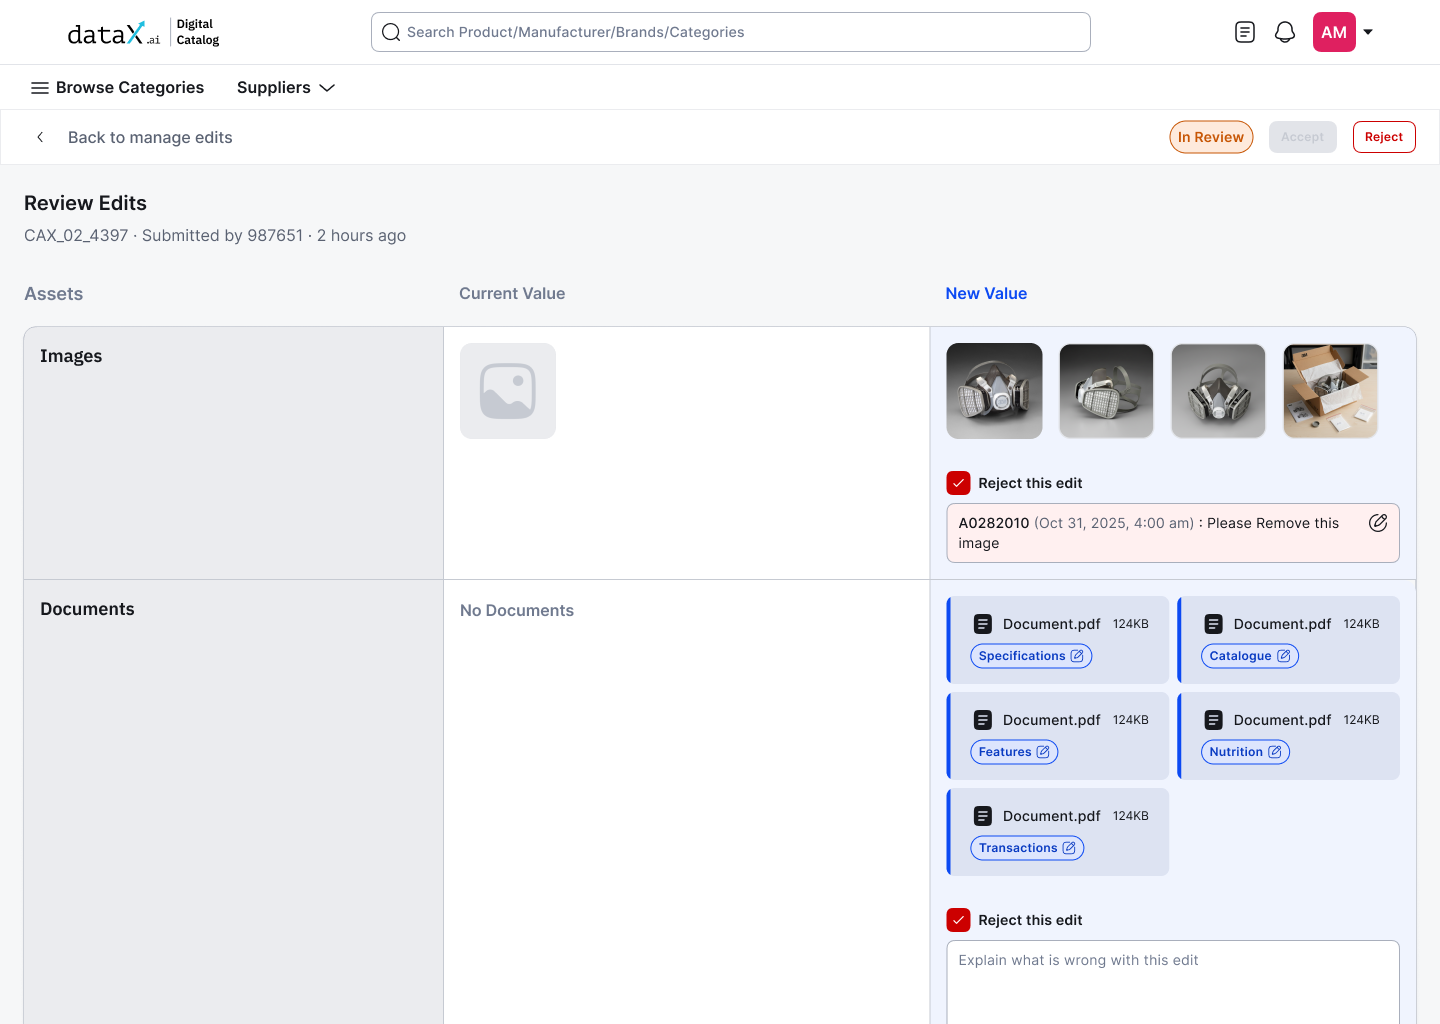Click the New Value column header

[986, 293]
